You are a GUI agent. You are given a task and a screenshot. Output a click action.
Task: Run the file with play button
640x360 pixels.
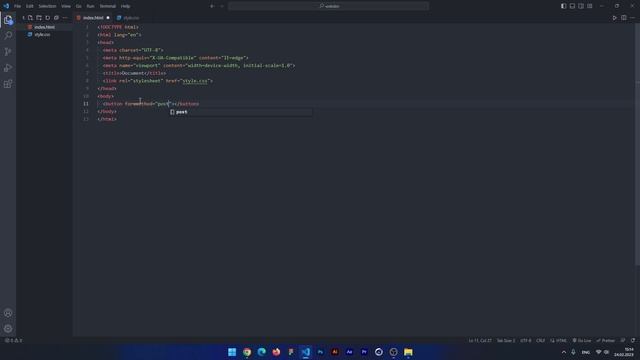click(615, 18)
